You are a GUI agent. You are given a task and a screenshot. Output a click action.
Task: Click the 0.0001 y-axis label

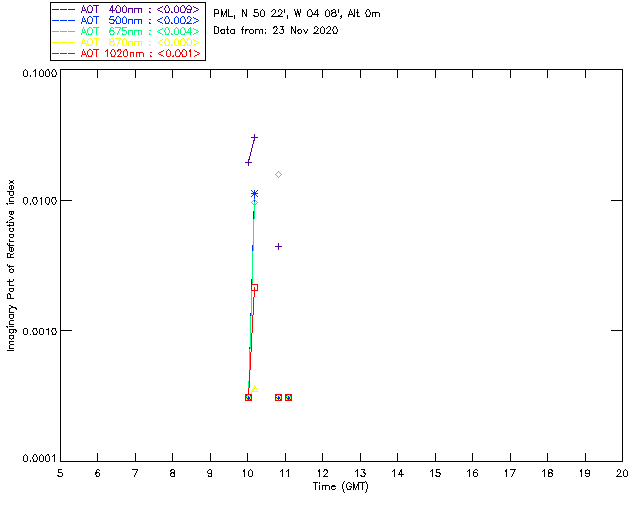click(x=40, y=459)
